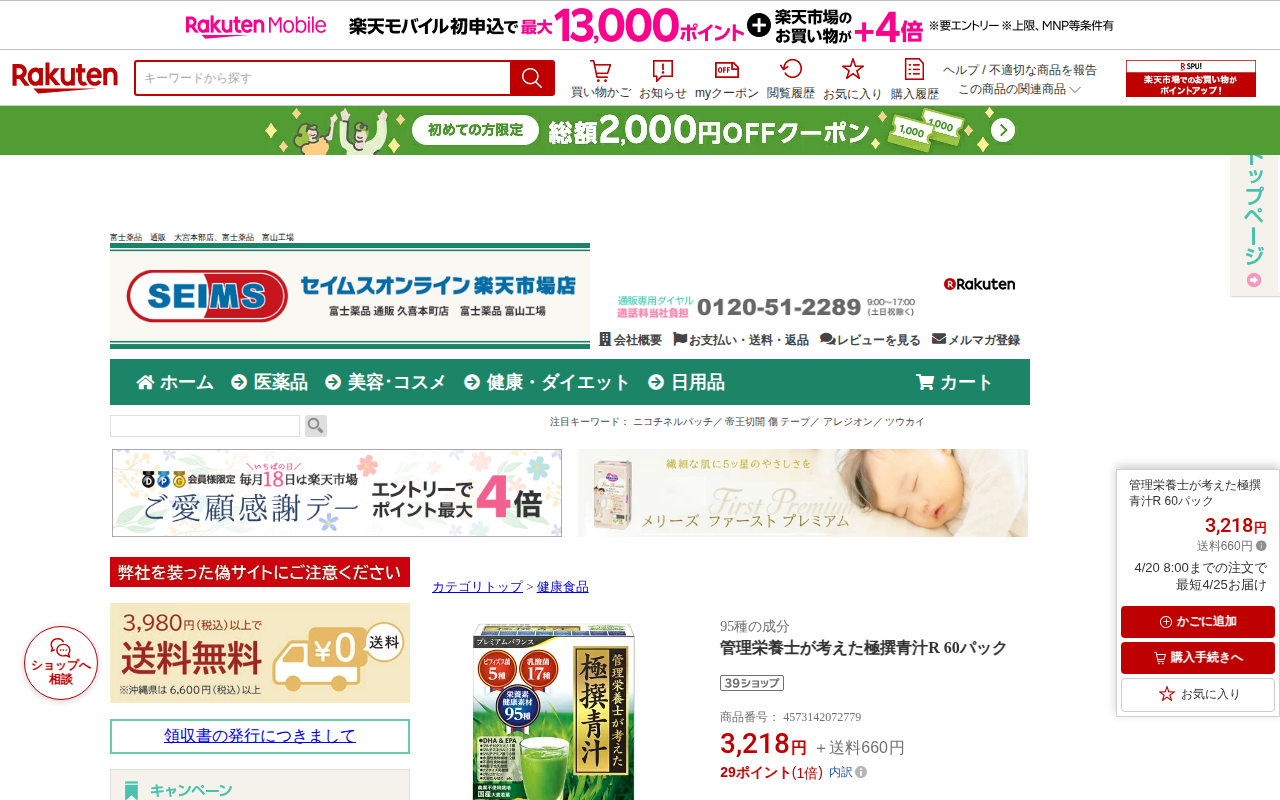
Task: Click the 購入手続きへ button
Action: pos(1198,658)
